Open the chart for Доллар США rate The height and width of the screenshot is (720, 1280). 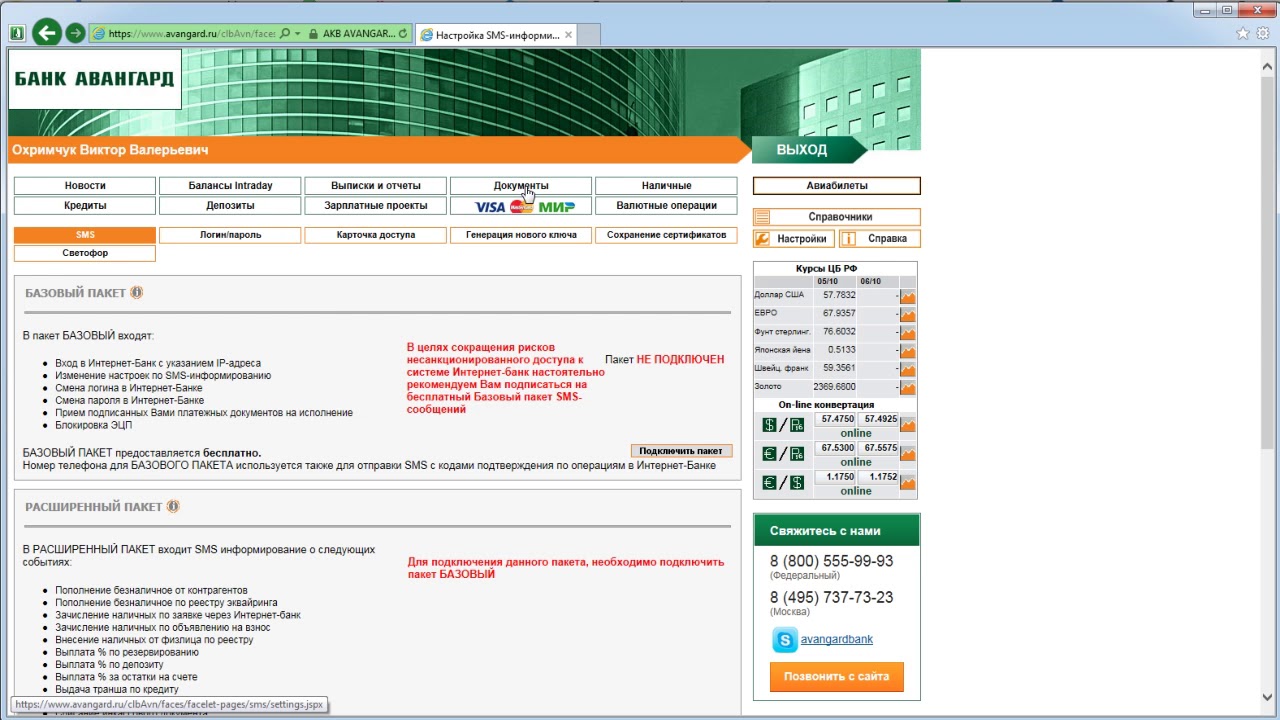pos(907,296)
